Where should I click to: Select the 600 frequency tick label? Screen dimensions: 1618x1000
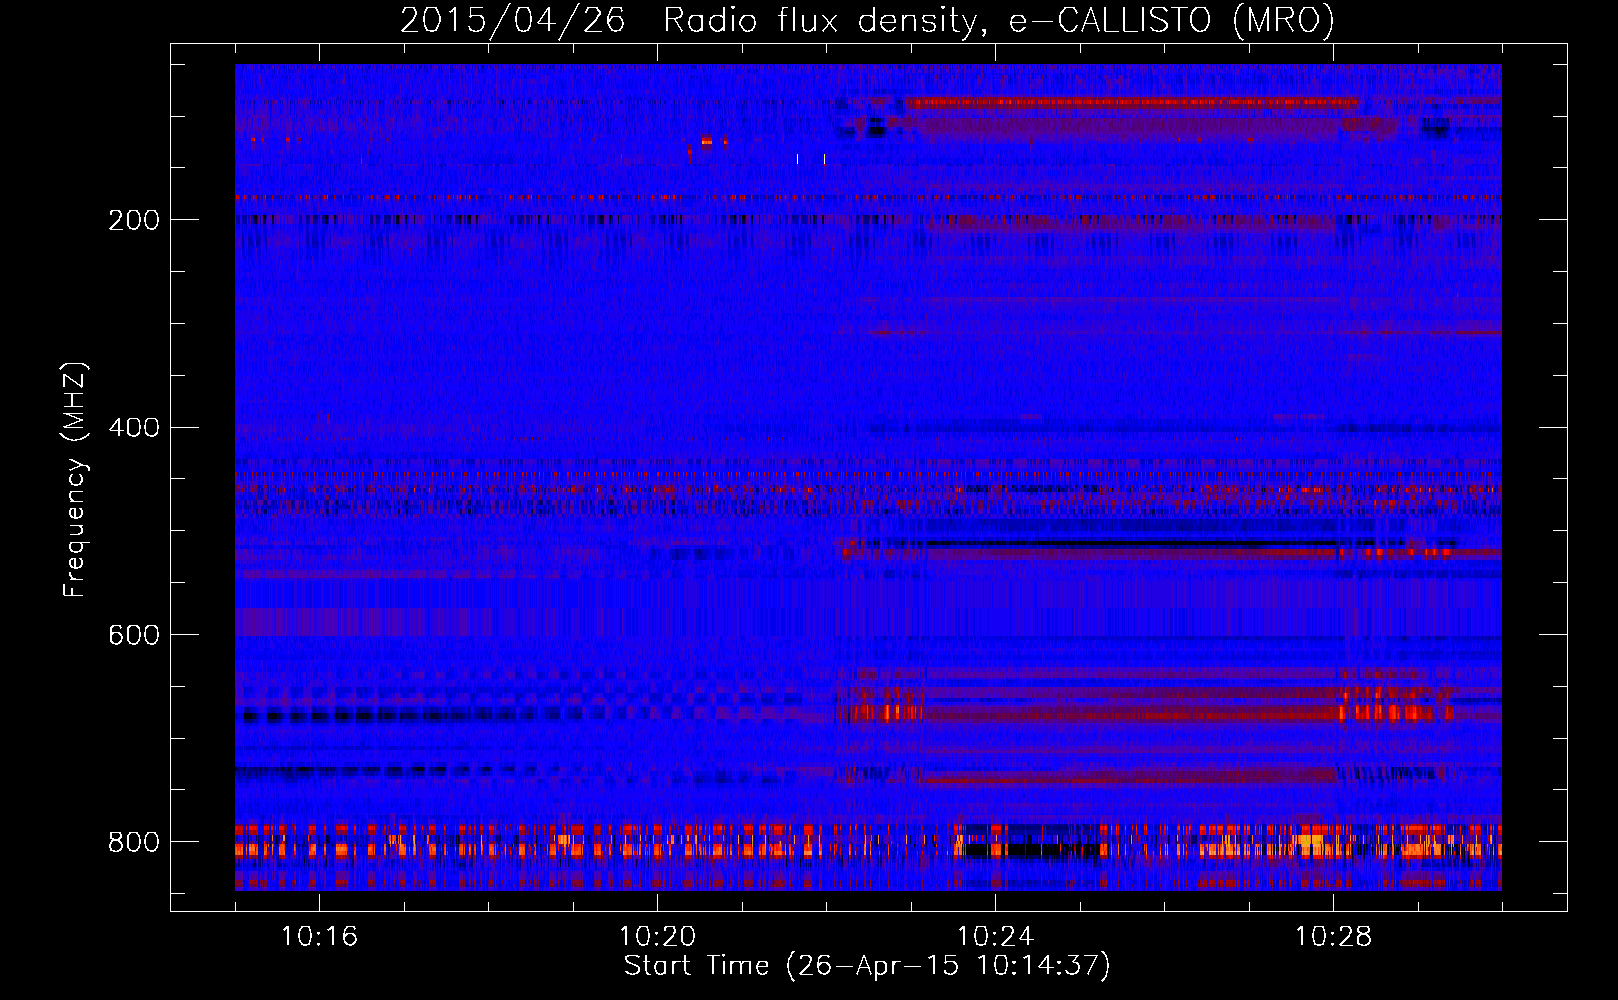tap(133, 635)
